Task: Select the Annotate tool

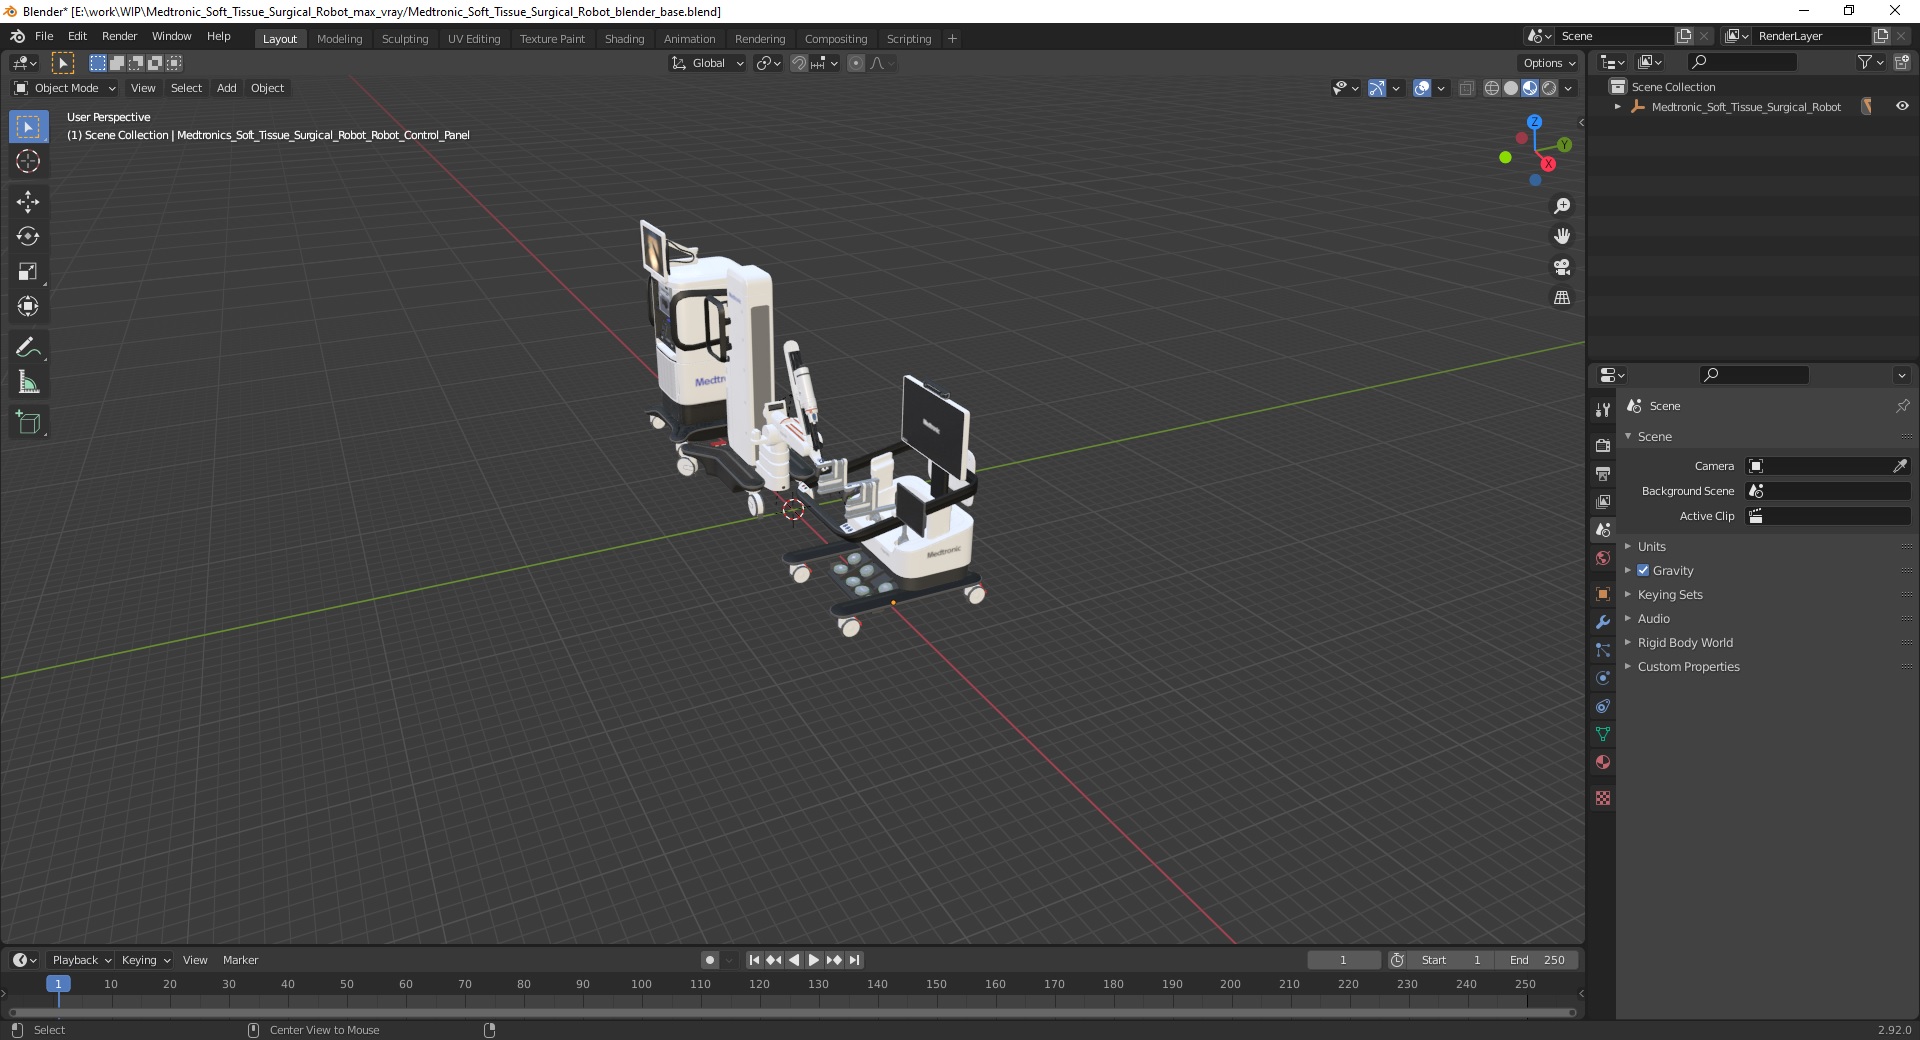Action: [28, 348]
